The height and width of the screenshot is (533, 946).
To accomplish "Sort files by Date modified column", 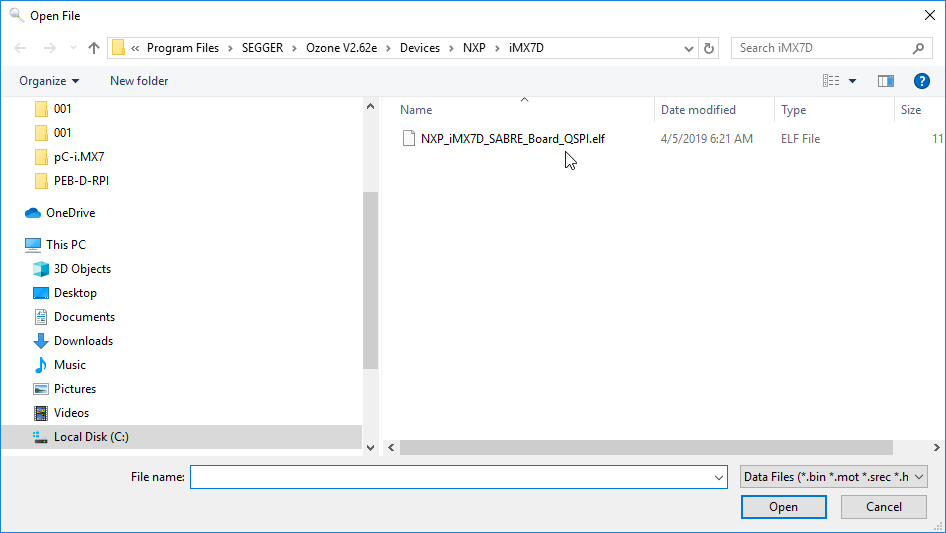I will click(698, 110).
